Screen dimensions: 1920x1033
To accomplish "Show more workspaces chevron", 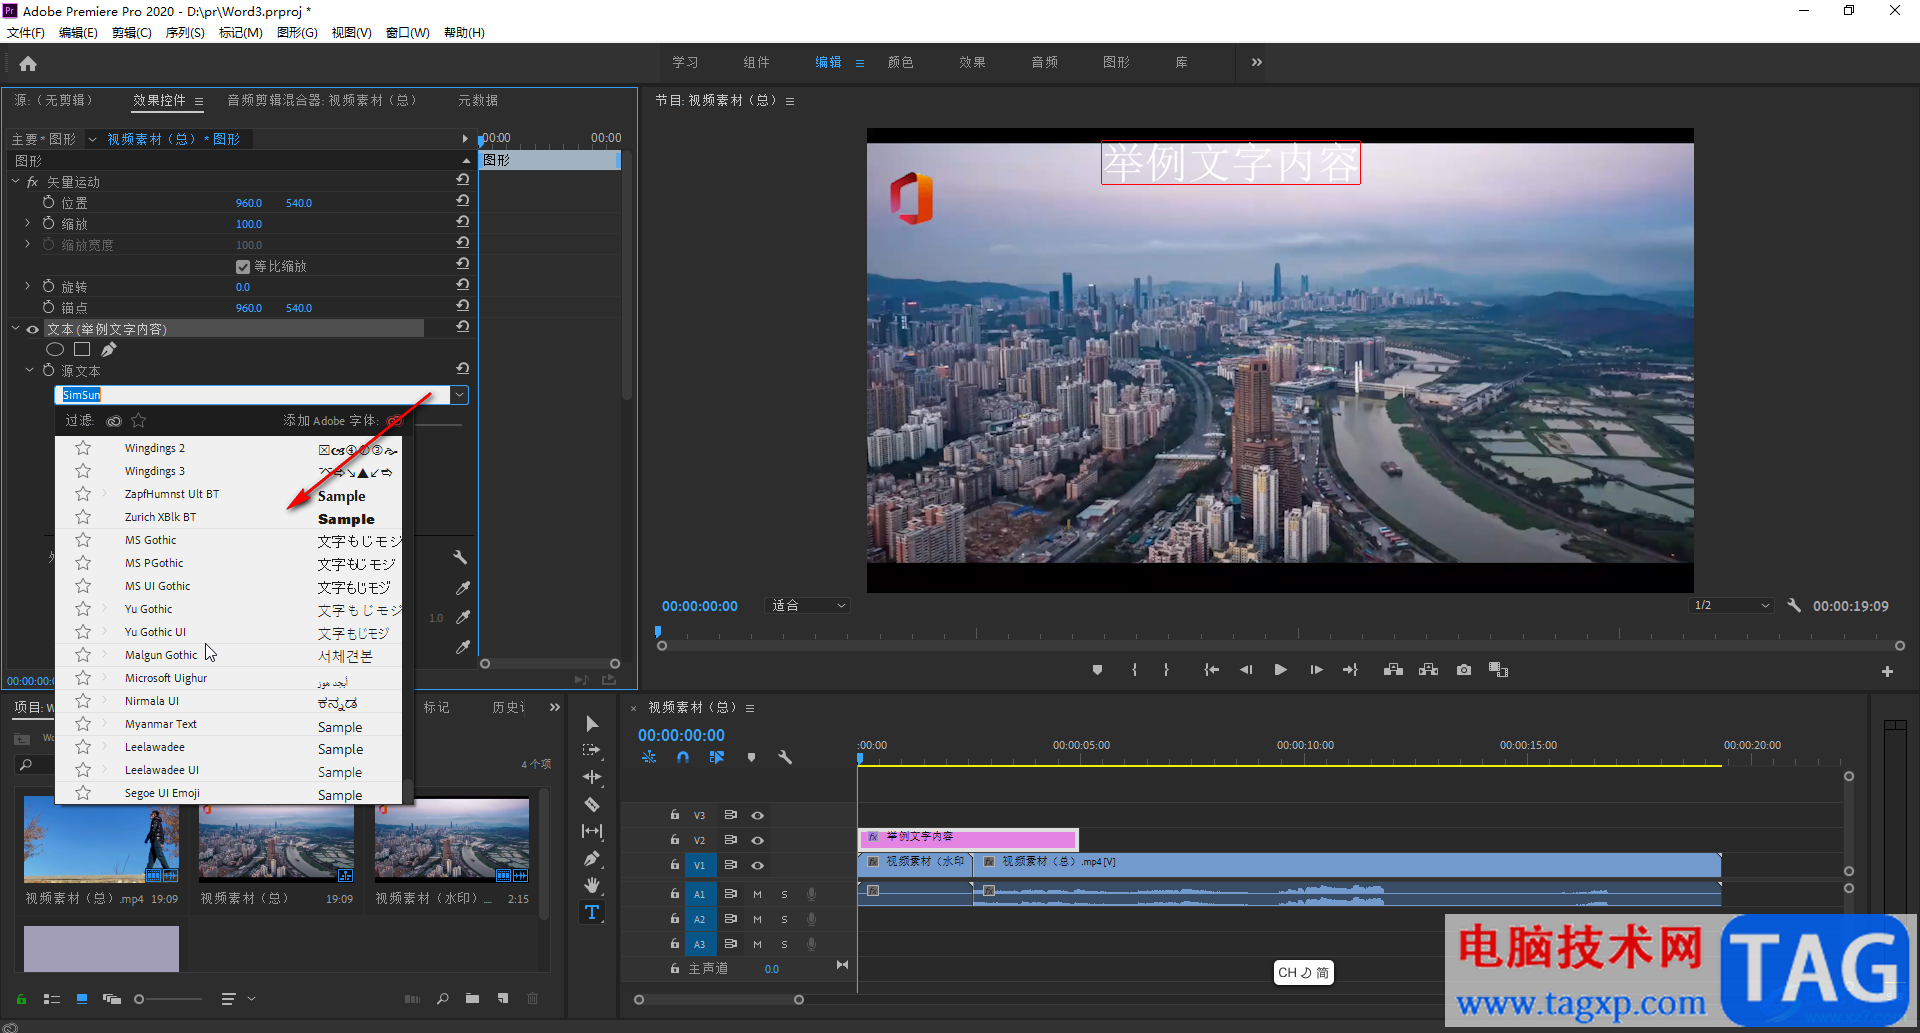I will (1256, 62).
